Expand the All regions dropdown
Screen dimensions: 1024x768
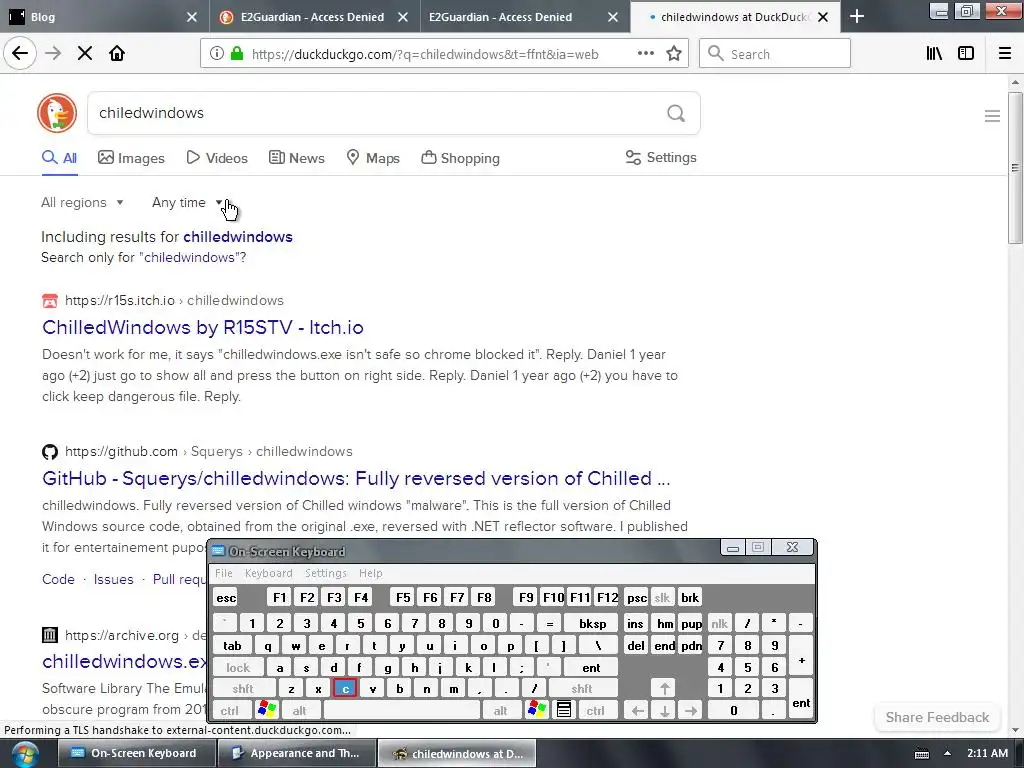(x=82, y=202)
